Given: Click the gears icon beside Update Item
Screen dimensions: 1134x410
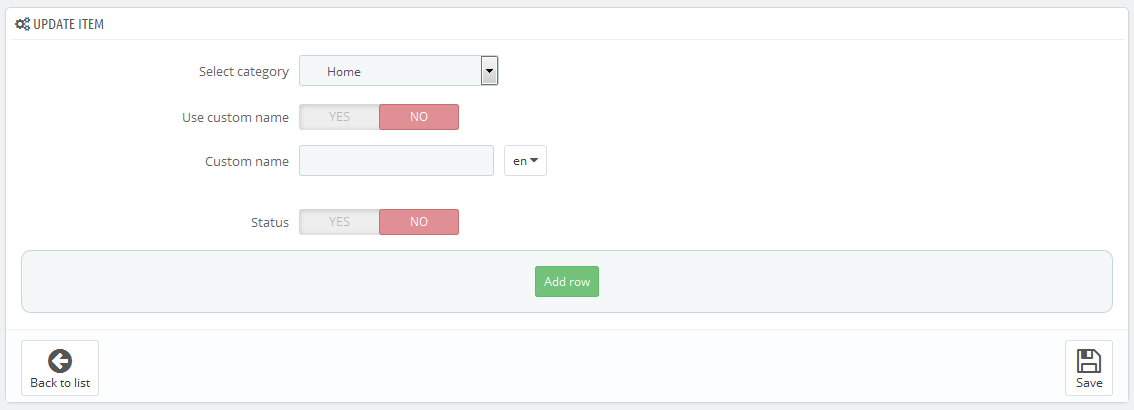Looking at the screenshot, I should pyautogui.click(x=22, y=25).
